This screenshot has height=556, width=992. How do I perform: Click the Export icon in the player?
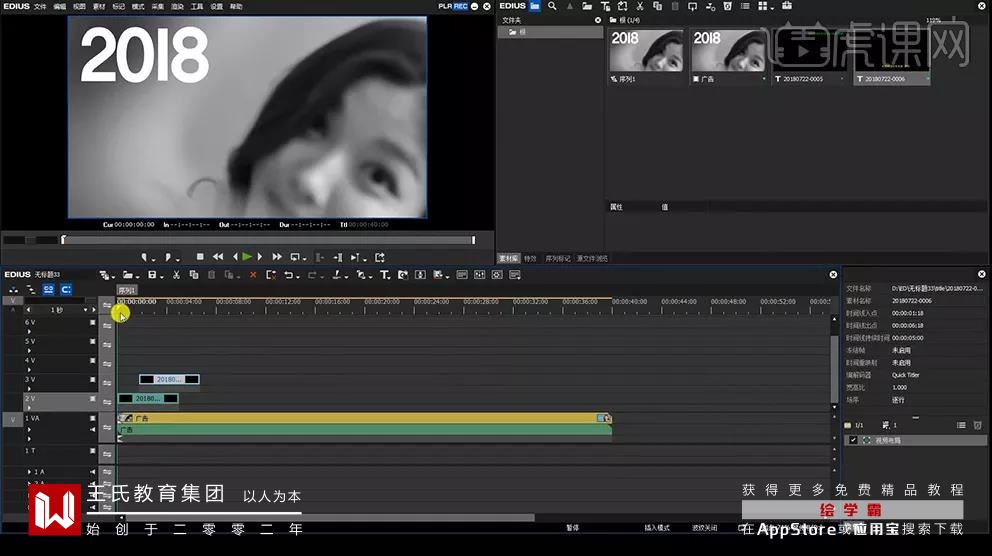click(x=380, y=257)
